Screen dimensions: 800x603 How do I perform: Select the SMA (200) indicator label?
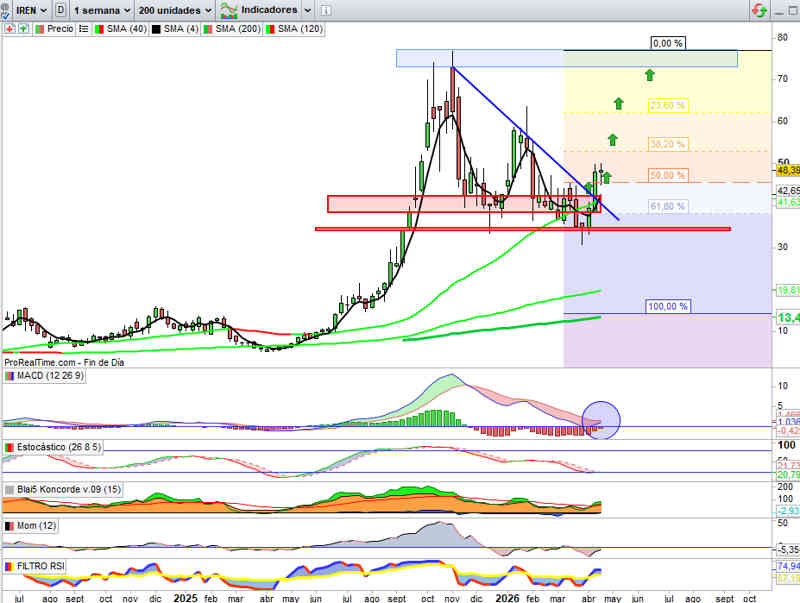pyautogui.click(x=236, y=29)
